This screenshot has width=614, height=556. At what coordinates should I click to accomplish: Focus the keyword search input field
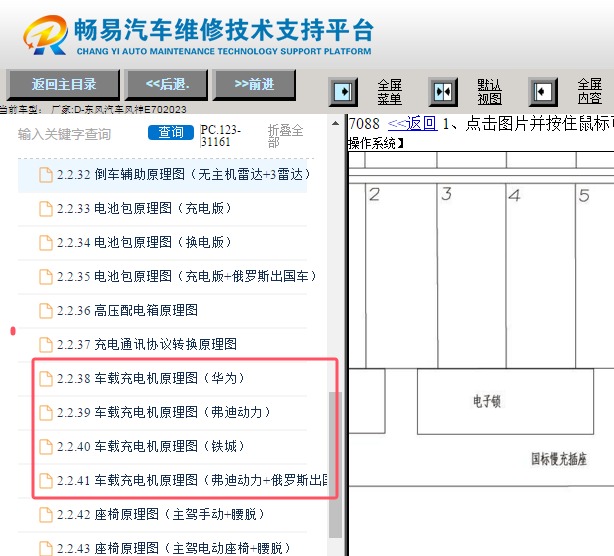[x=80, y=134]
